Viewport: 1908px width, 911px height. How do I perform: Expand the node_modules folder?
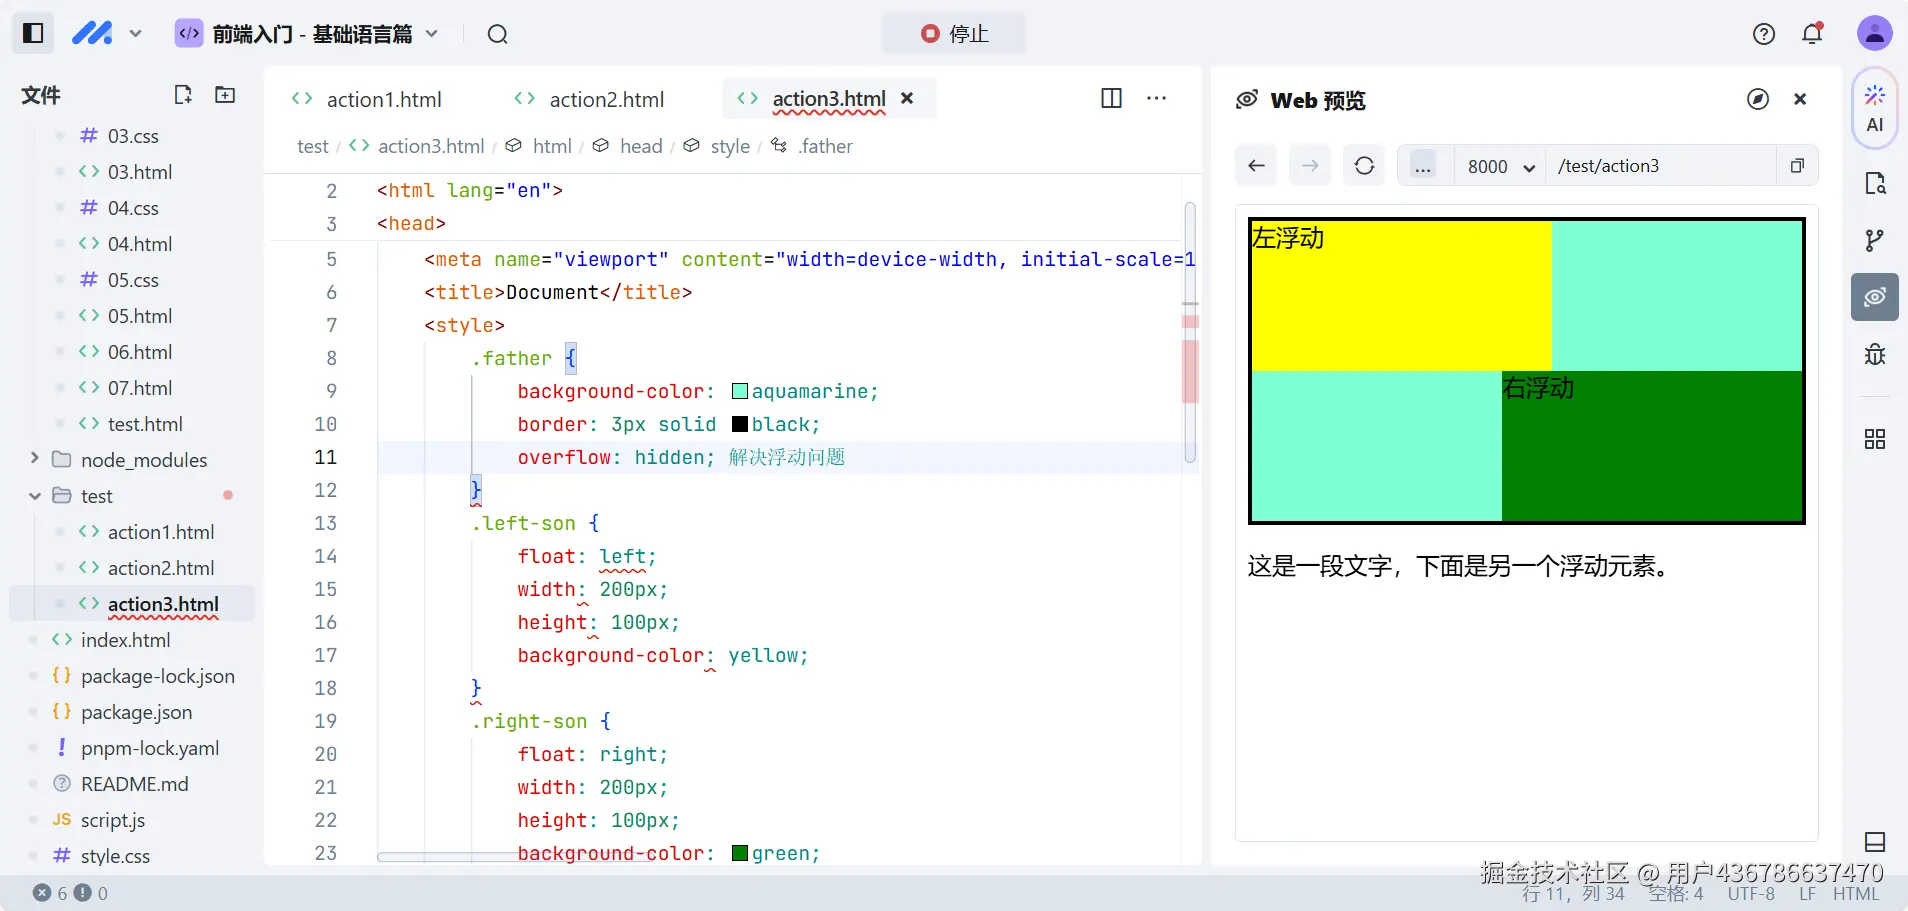pyautogui.click(x=33, y=459)
